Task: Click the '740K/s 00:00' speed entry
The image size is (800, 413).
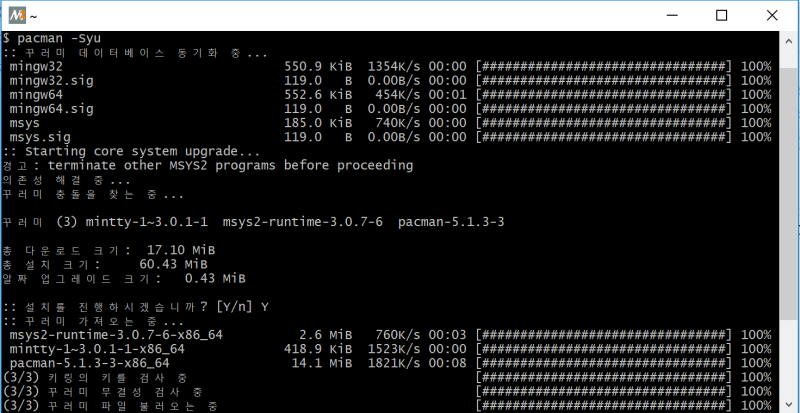Action: [x=420, y=123]
